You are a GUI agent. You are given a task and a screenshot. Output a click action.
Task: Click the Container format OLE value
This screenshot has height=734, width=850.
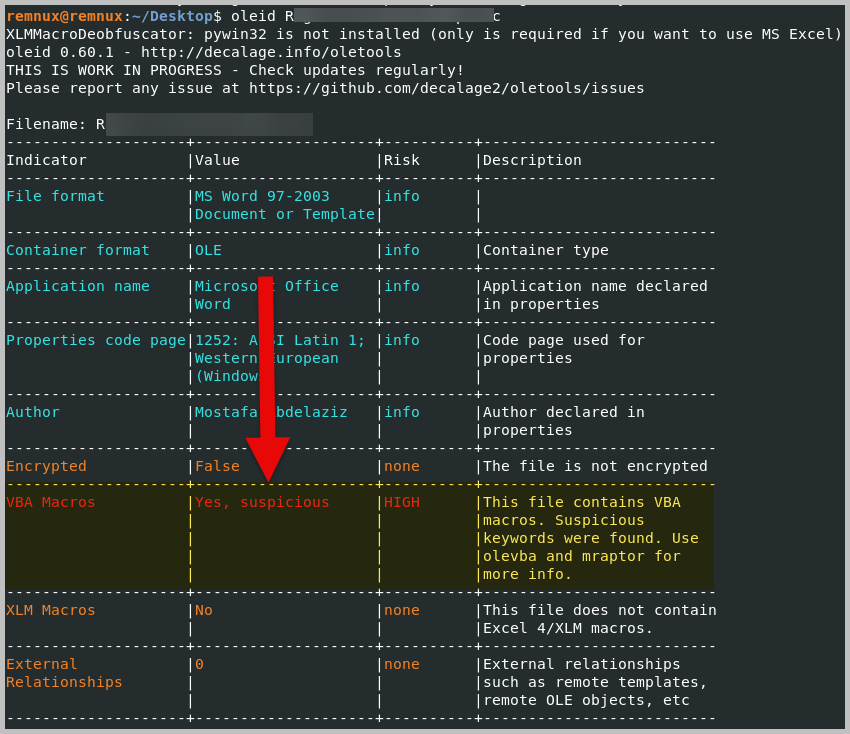click(208, 250)
